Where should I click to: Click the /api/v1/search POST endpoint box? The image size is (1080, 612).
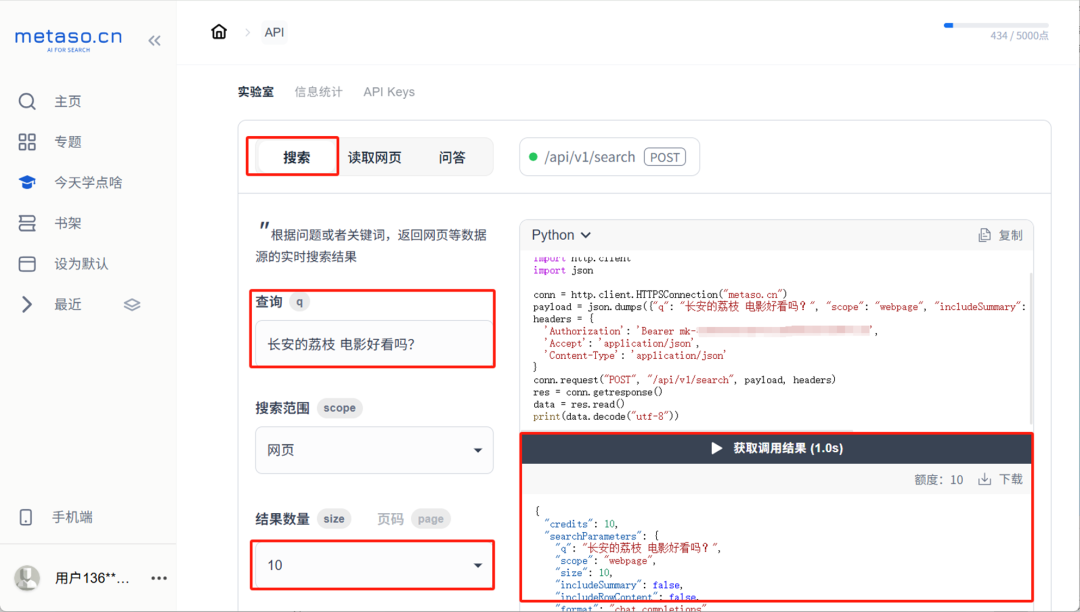[x=609, y=157]
